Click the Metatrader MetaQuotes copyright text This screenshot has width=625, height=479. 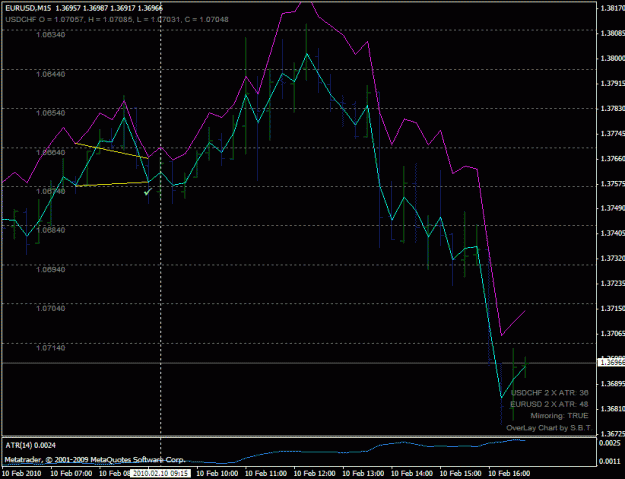(94, 460)
